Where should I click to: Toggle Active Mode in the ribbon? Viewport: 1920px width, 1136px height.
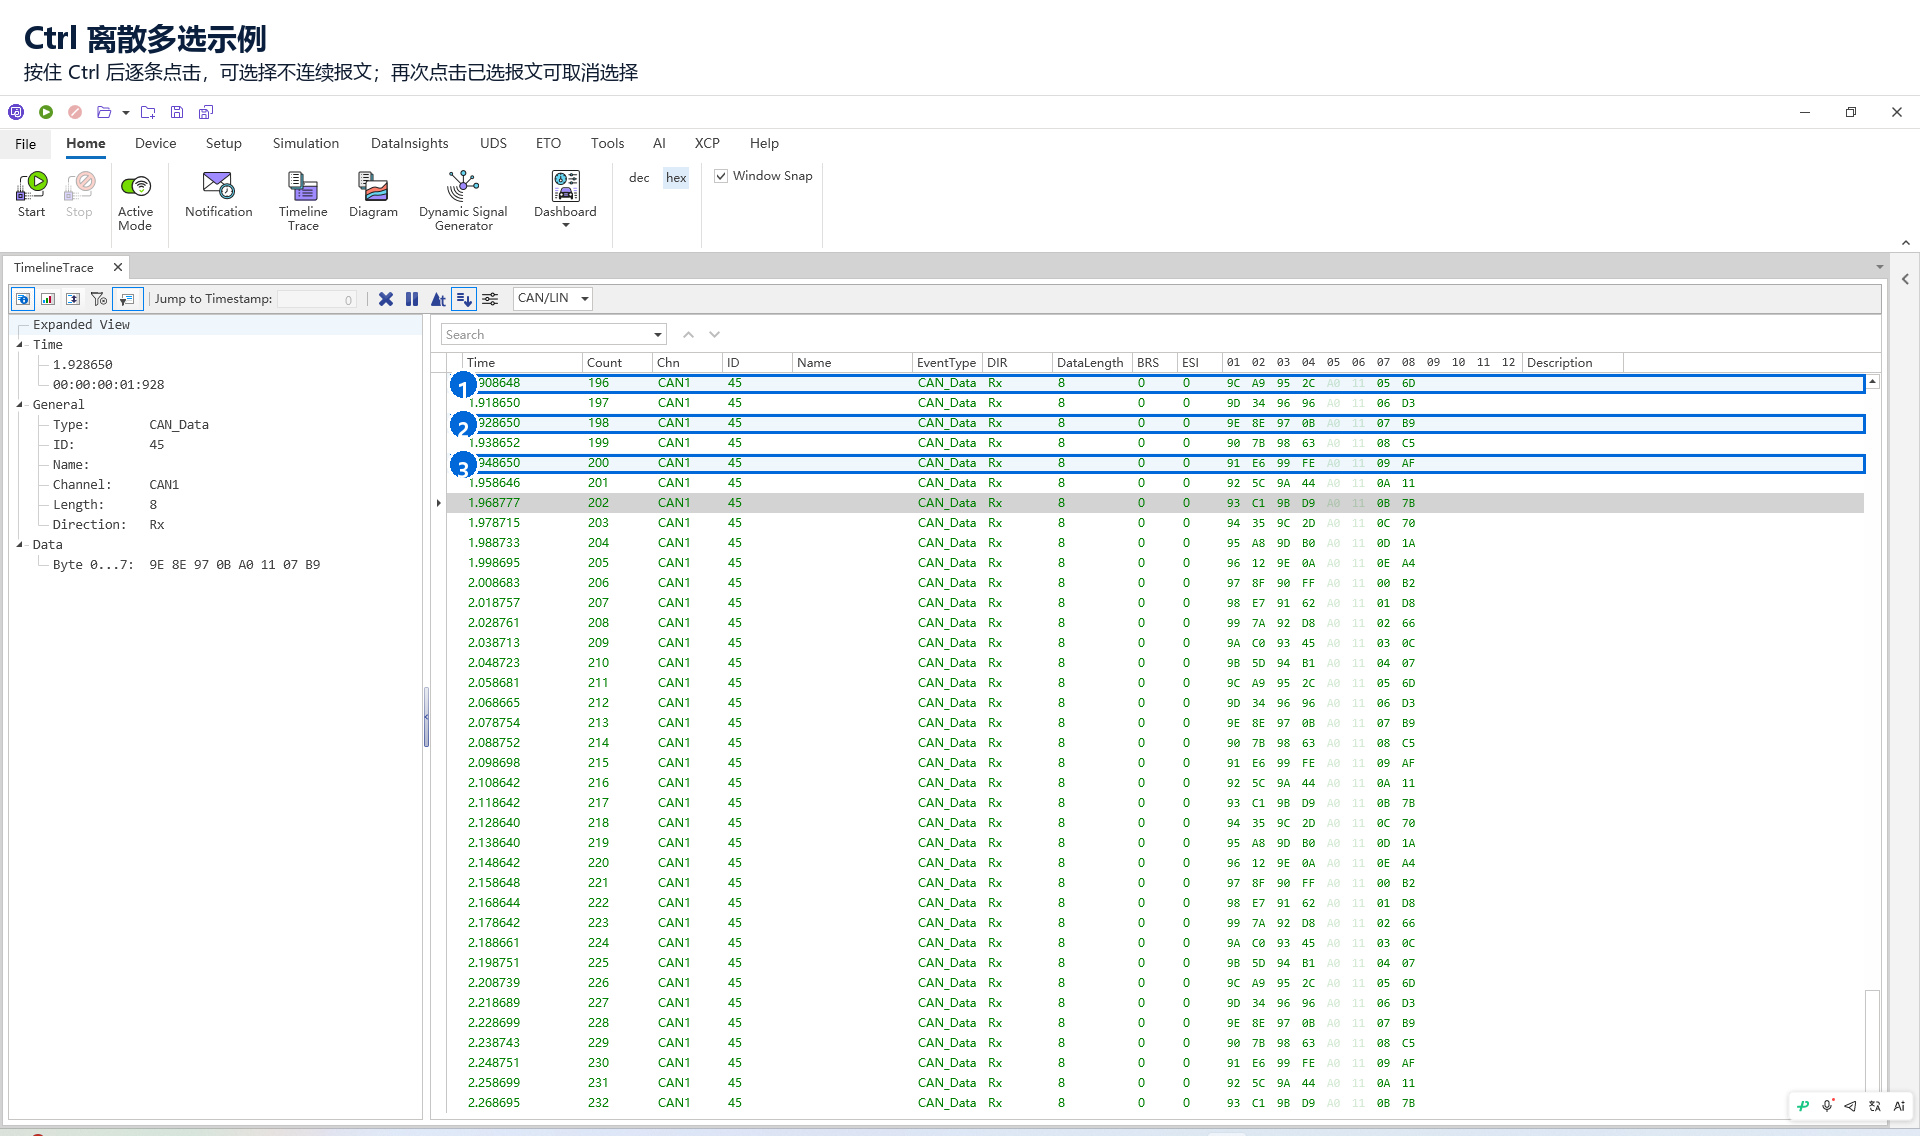[135, 202]
